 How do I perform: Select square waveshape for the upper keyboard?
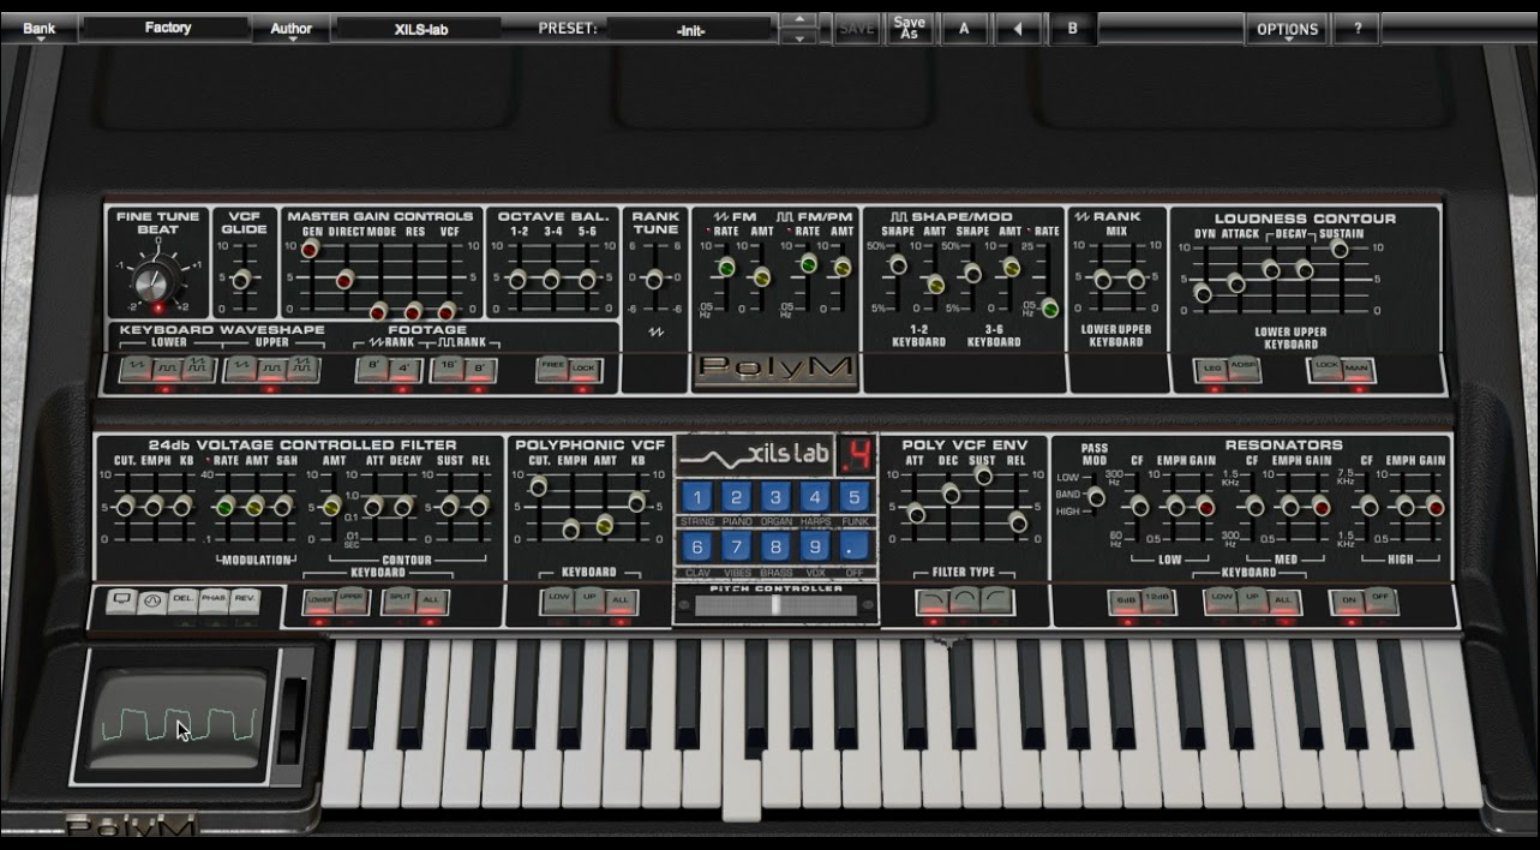[270, 369]
